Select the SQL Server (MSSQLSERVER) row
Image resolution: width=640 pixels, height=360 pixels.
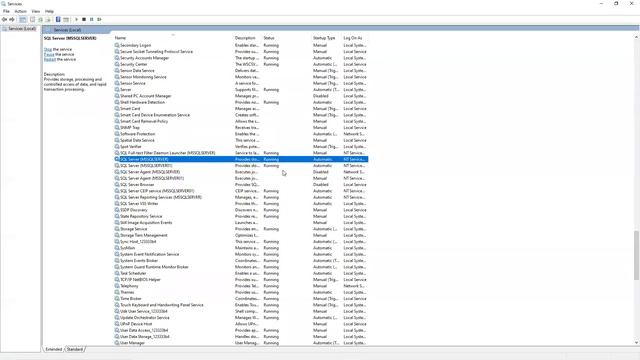point(241,159)
